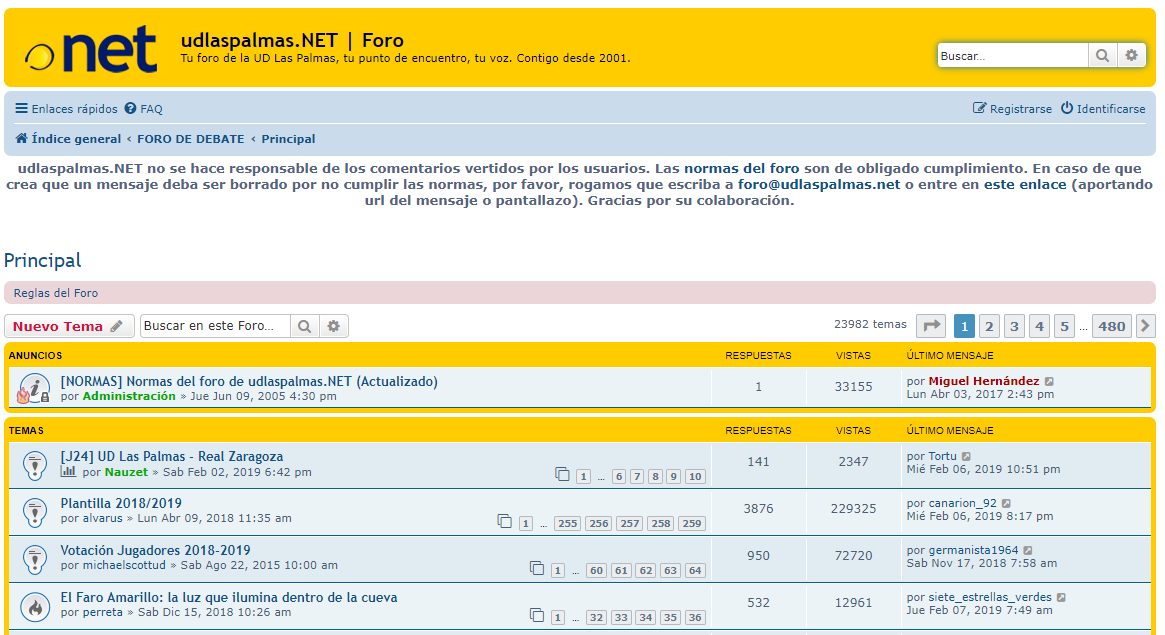Image resolution: width=1165 pixels, height=635 pixels.
Task: Open advanced search gear in the header
Action: point(1132,56)
